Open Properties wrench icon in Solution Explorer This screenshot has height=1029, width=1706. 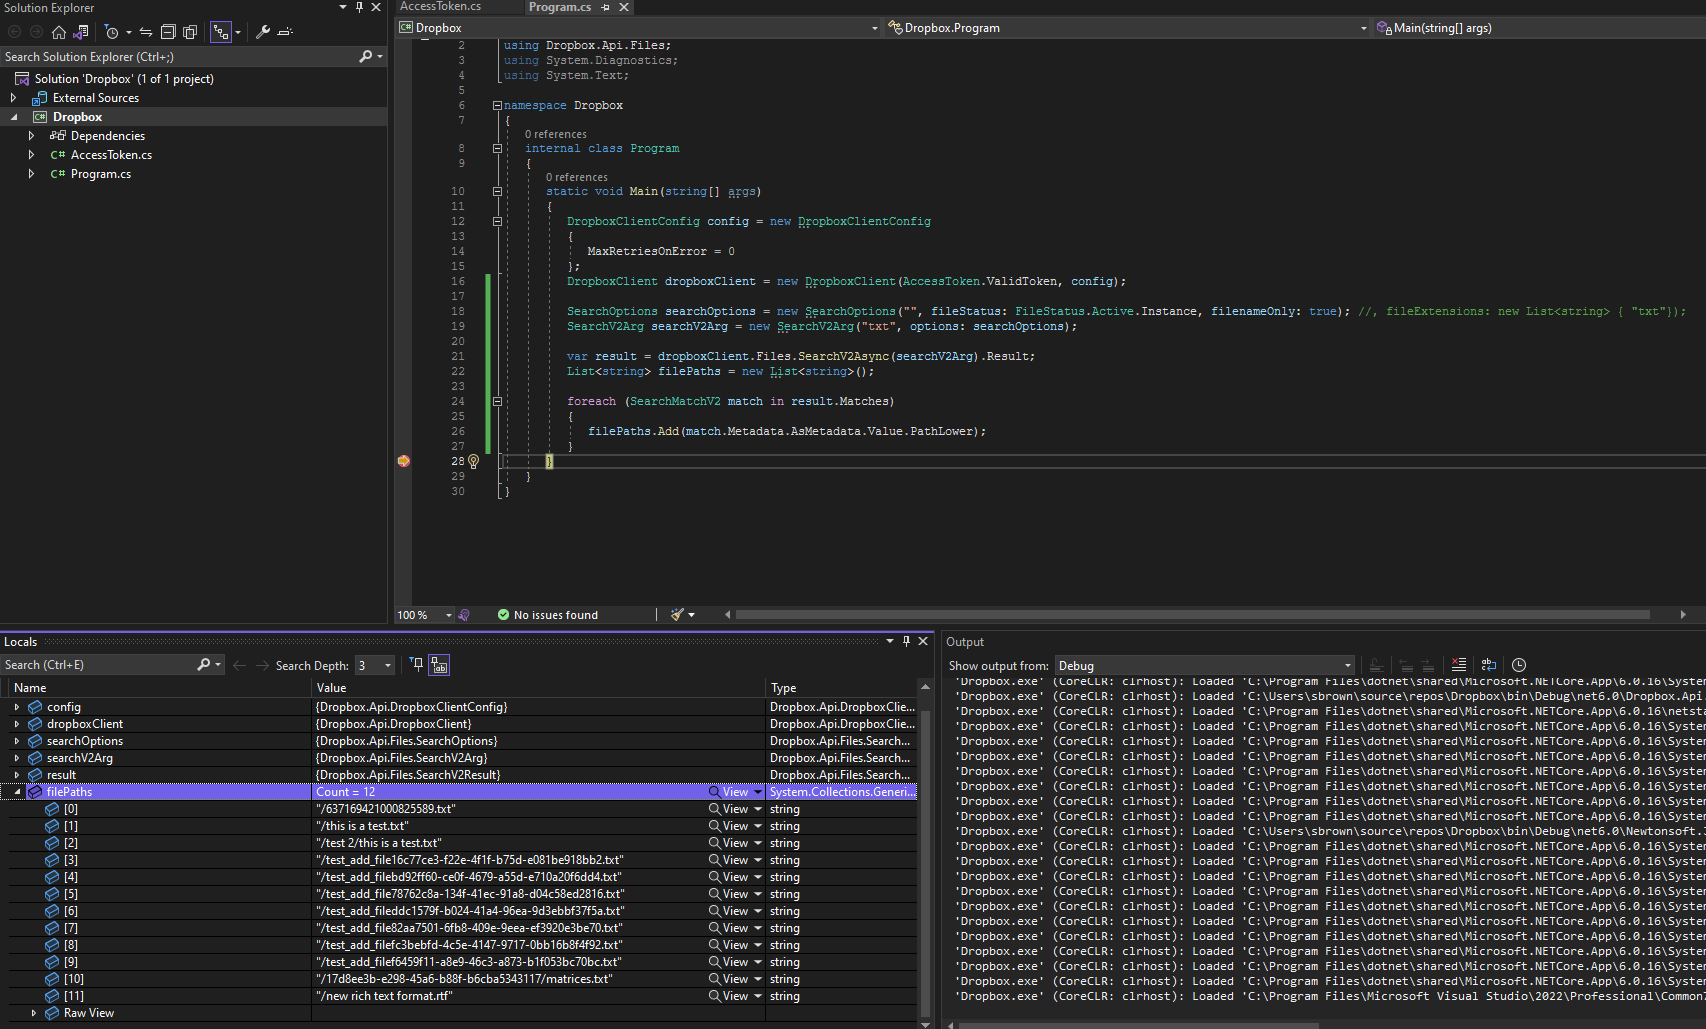263,32
